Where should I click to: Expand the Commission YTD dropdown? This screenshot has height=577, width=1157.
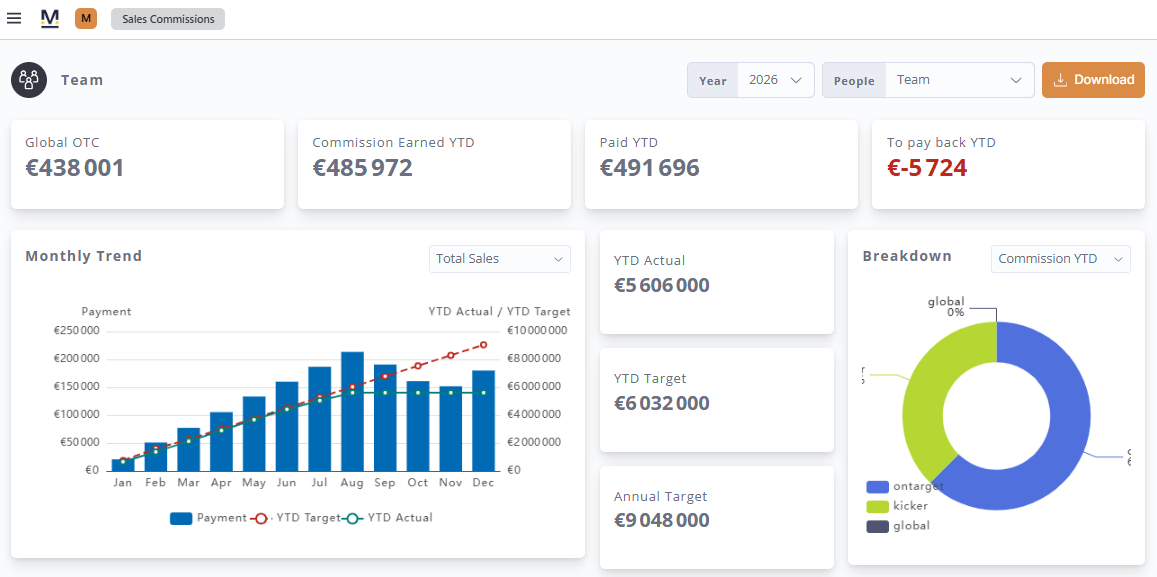click(x=1060, y=259)
